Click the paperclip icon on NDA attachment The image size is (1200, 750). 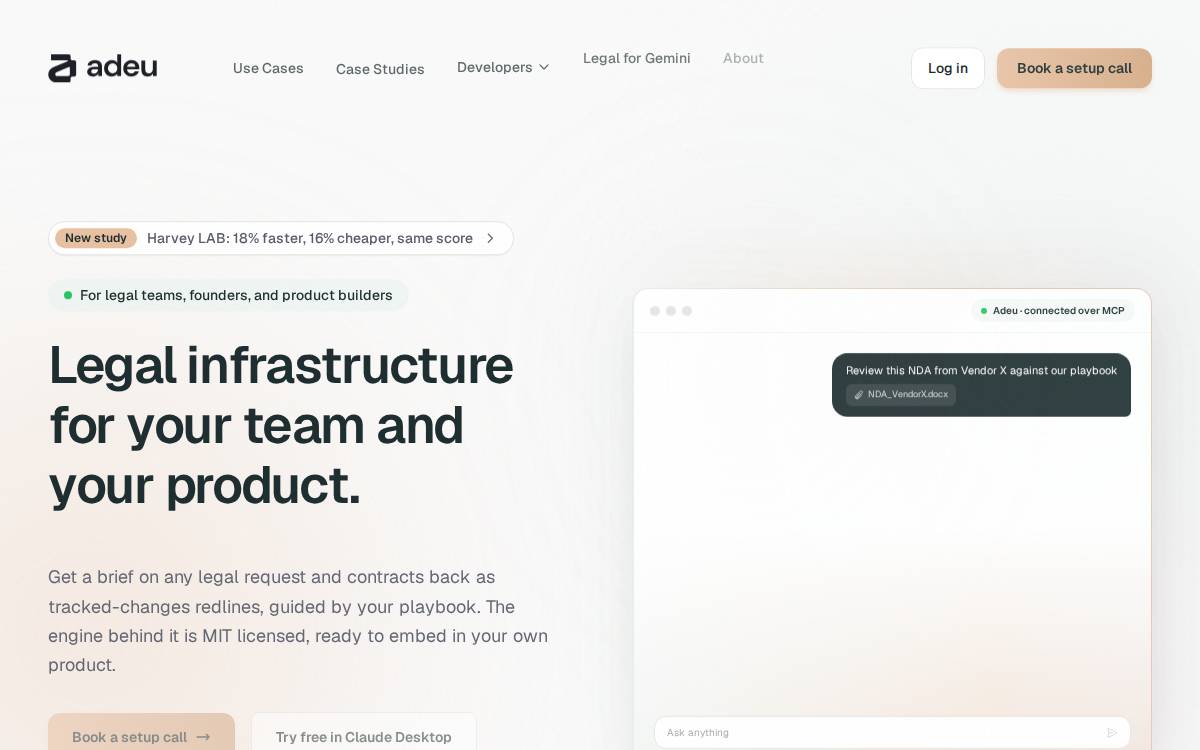[858, 394]
